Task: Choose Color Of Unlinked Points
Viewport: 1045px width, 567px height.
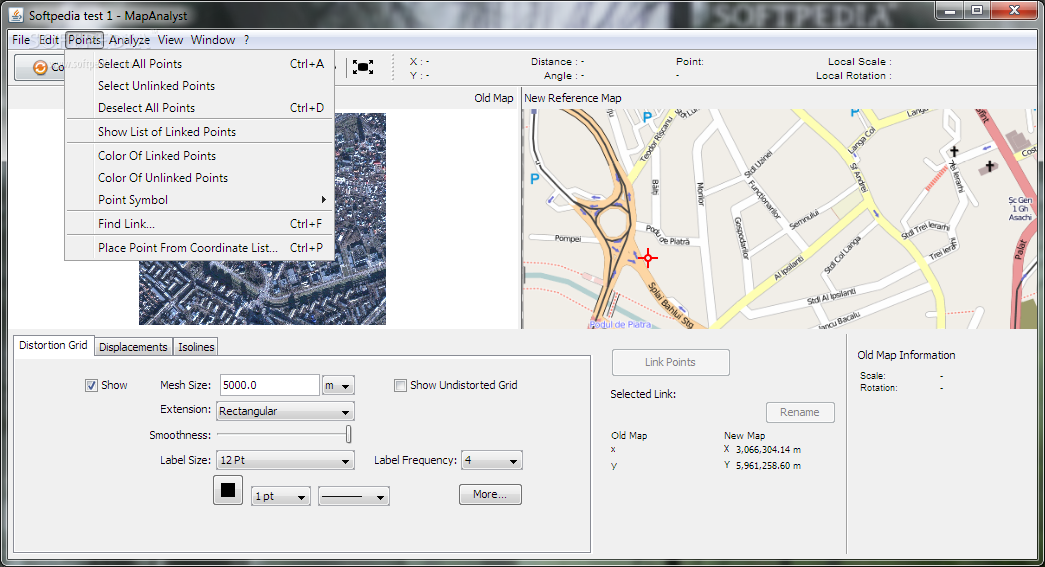Action: click(199, 178)
